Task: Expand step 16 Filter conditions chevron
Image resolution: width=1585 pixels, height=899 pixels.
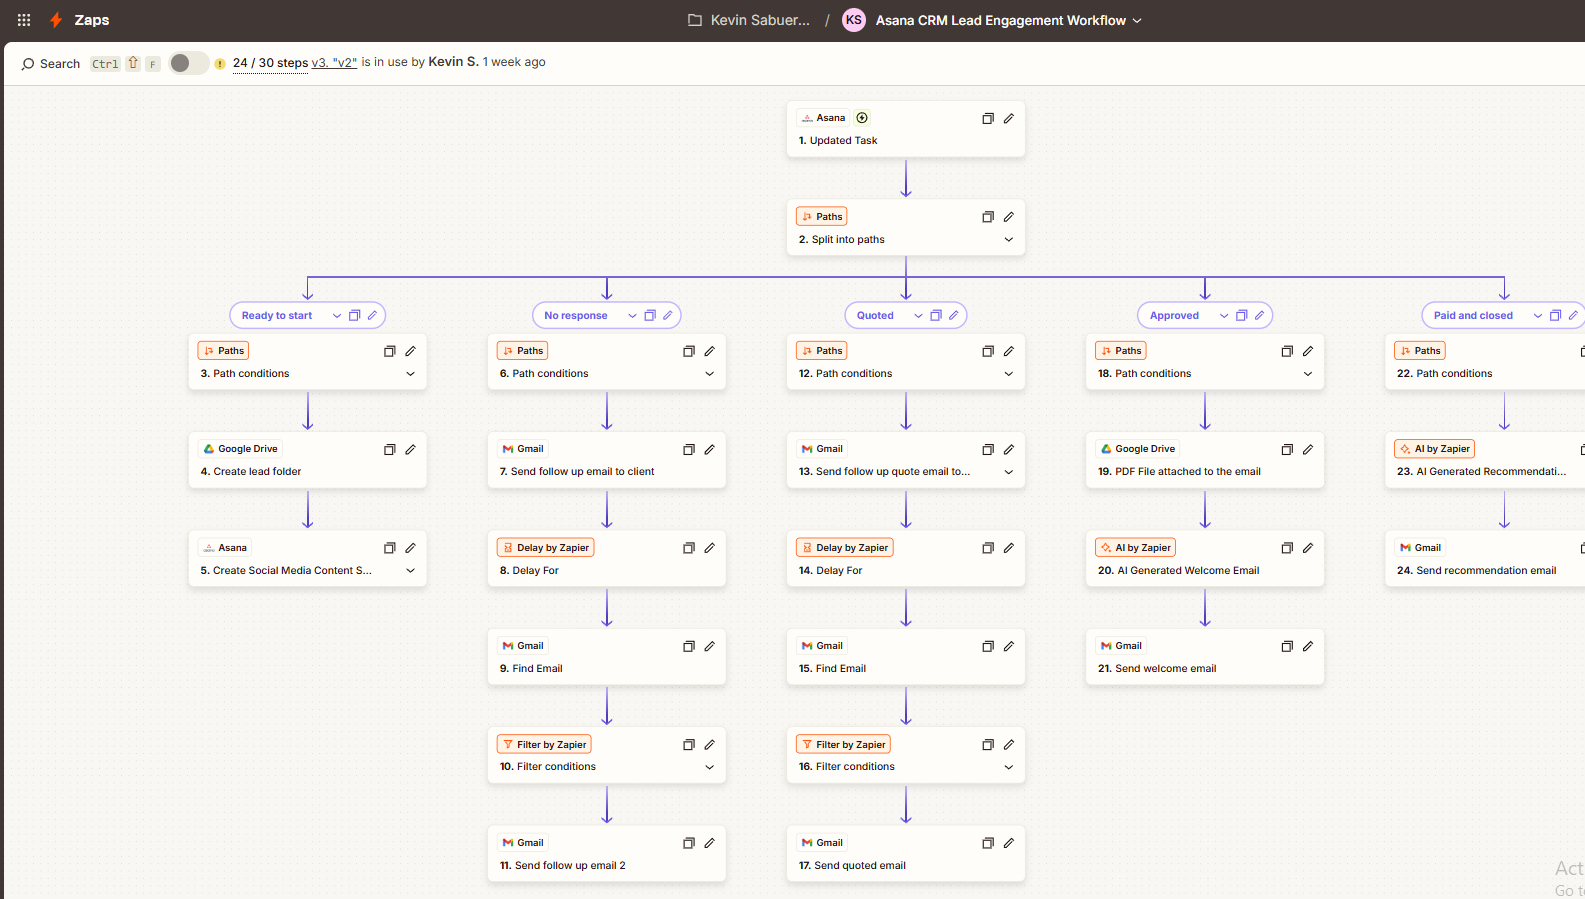Action: [1009, 768]
